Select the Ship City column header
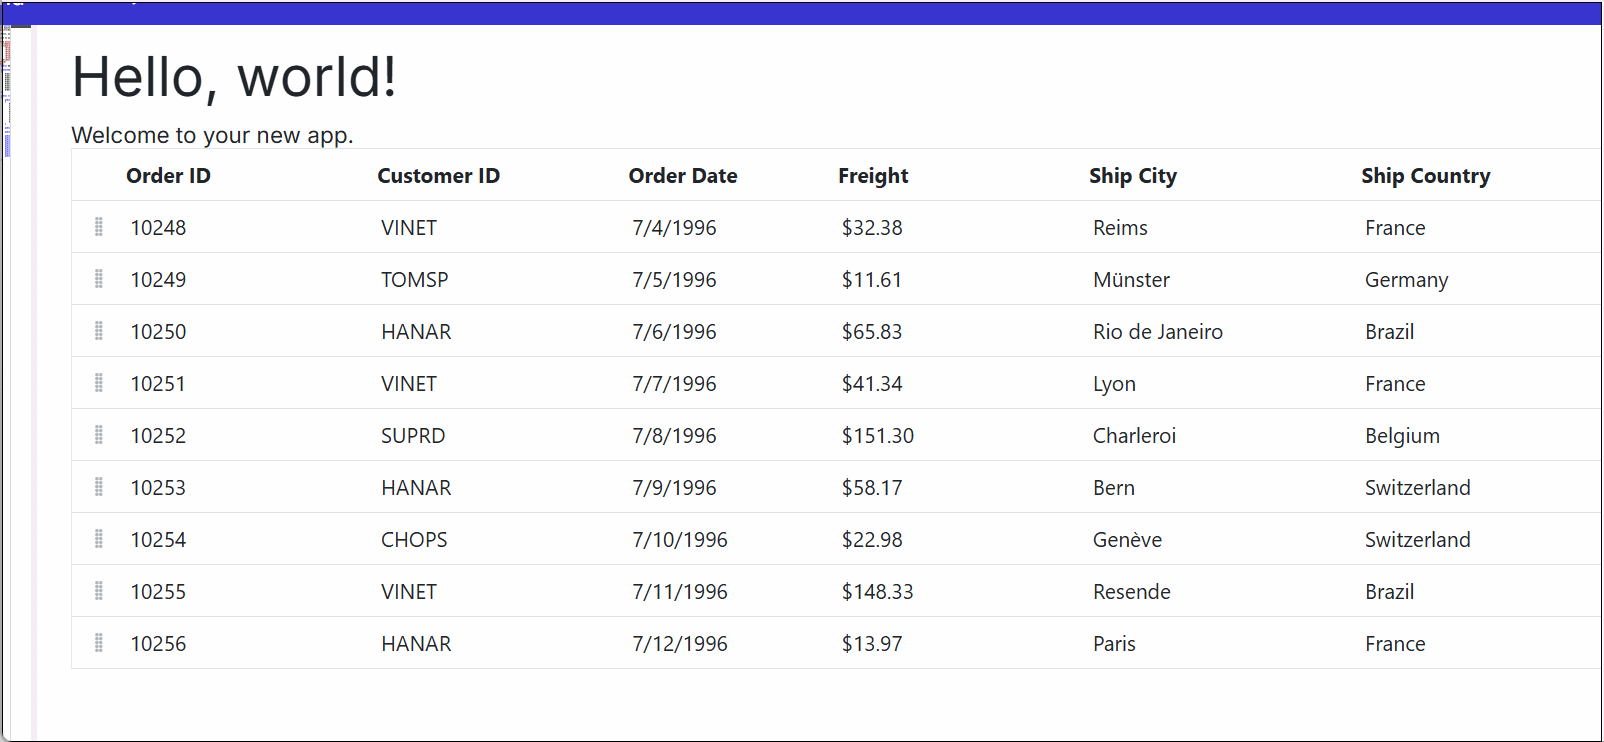This screenshot has height=742, width=1604. point(1133,176)
